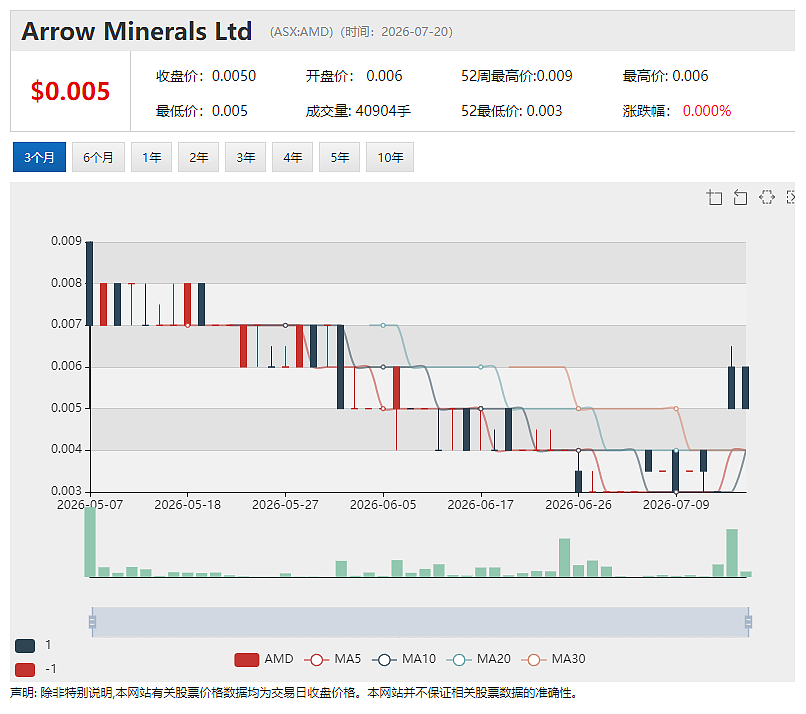Click the 52周最高价:0.009 text
This screenshot has height=714, width=806.
pos(517,76)
